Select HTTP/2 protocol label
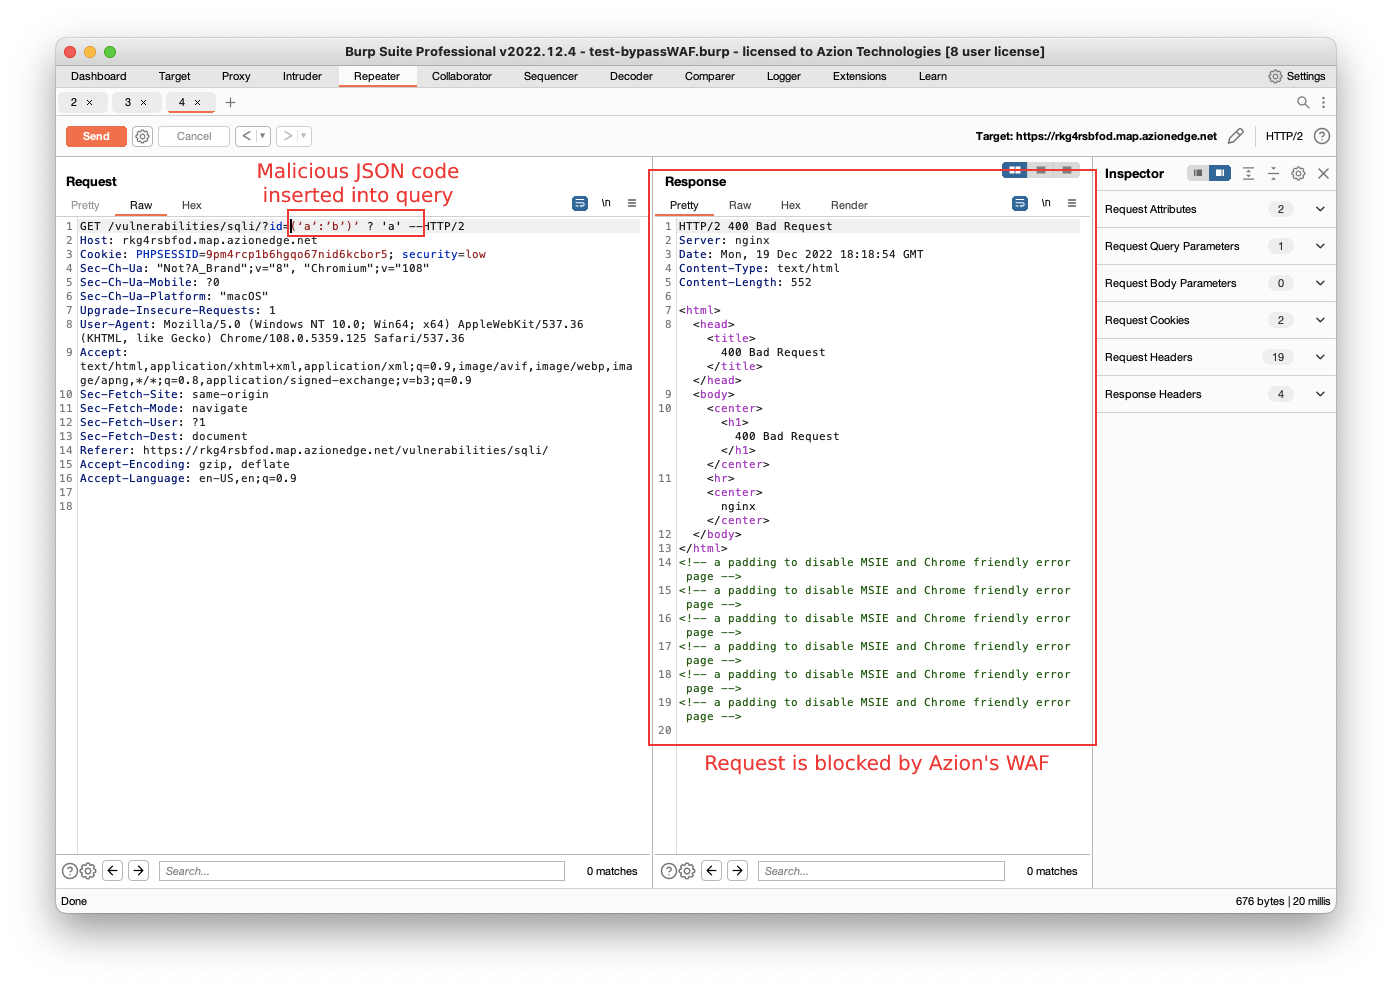 [x=1284, y=136]
